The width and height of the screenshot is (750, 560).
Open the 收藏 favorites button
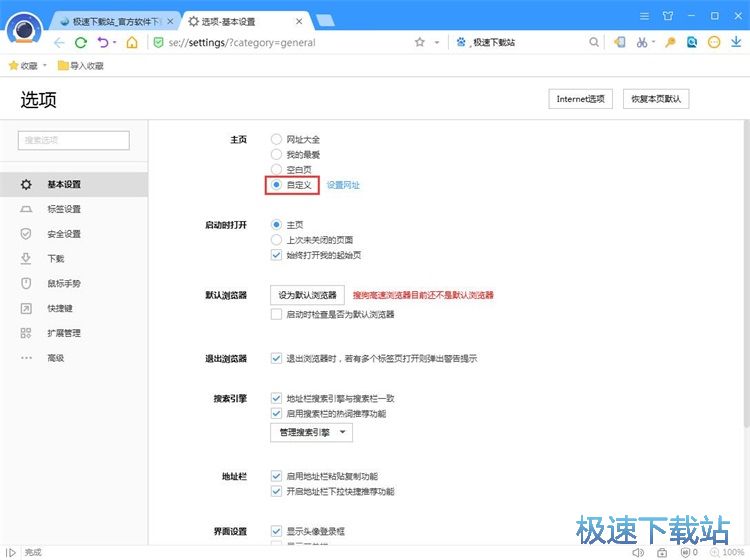tap(23, 66)
